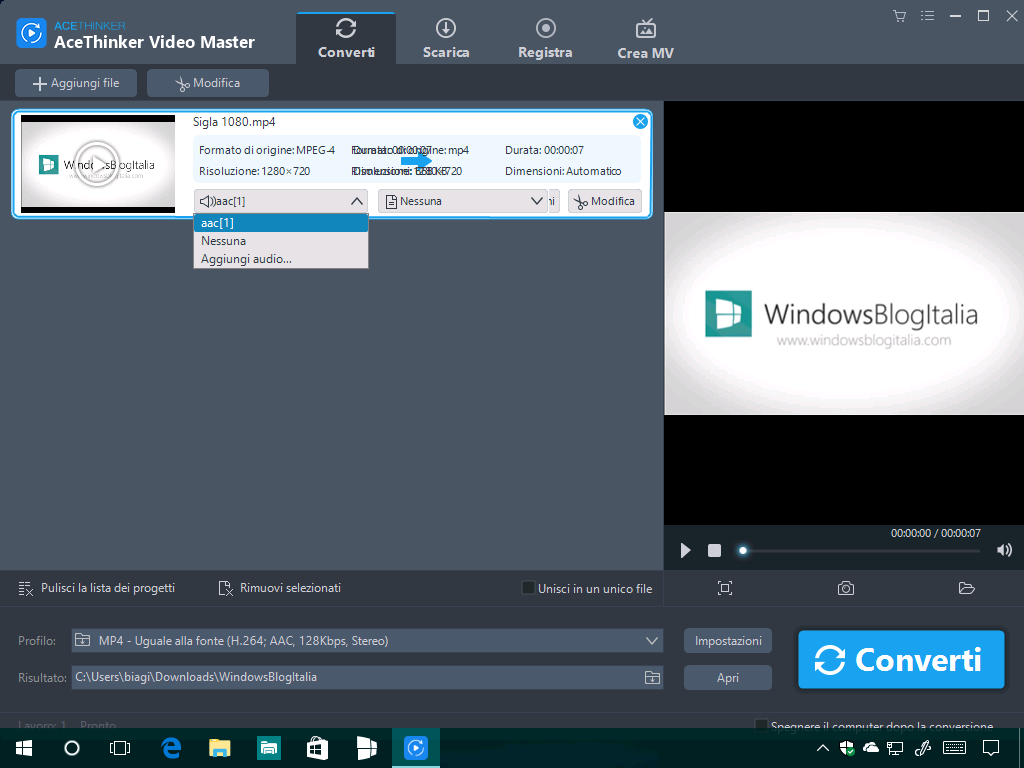Screen dimensions: 1024x768
Task: Switch to the Crea MV tab
Action: coord(645,38)
